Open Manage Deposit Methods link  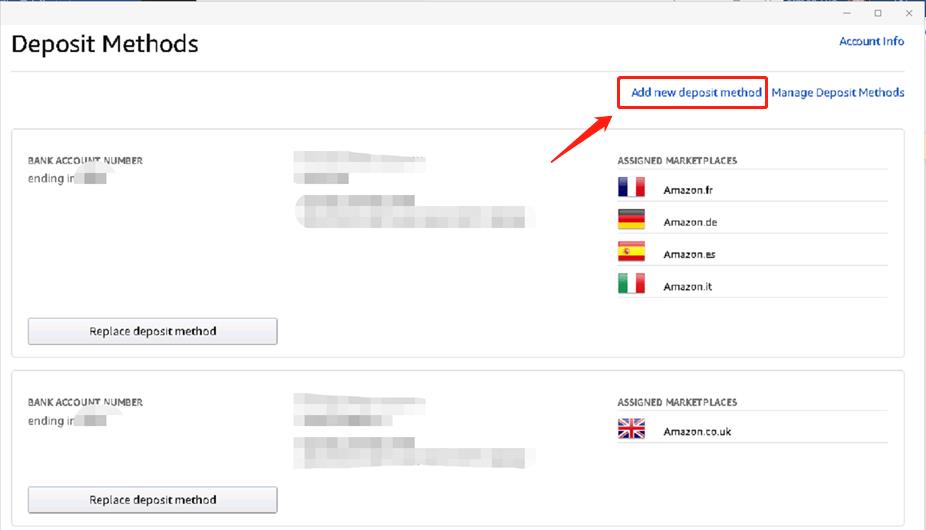click(x=837, y=92)
